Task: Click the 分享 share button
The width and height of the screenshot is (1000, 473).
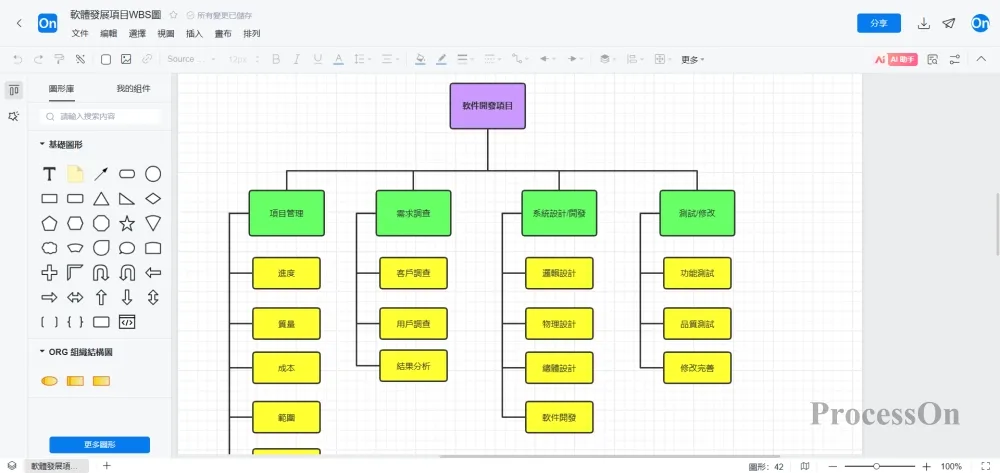Action: click(878, 23)
